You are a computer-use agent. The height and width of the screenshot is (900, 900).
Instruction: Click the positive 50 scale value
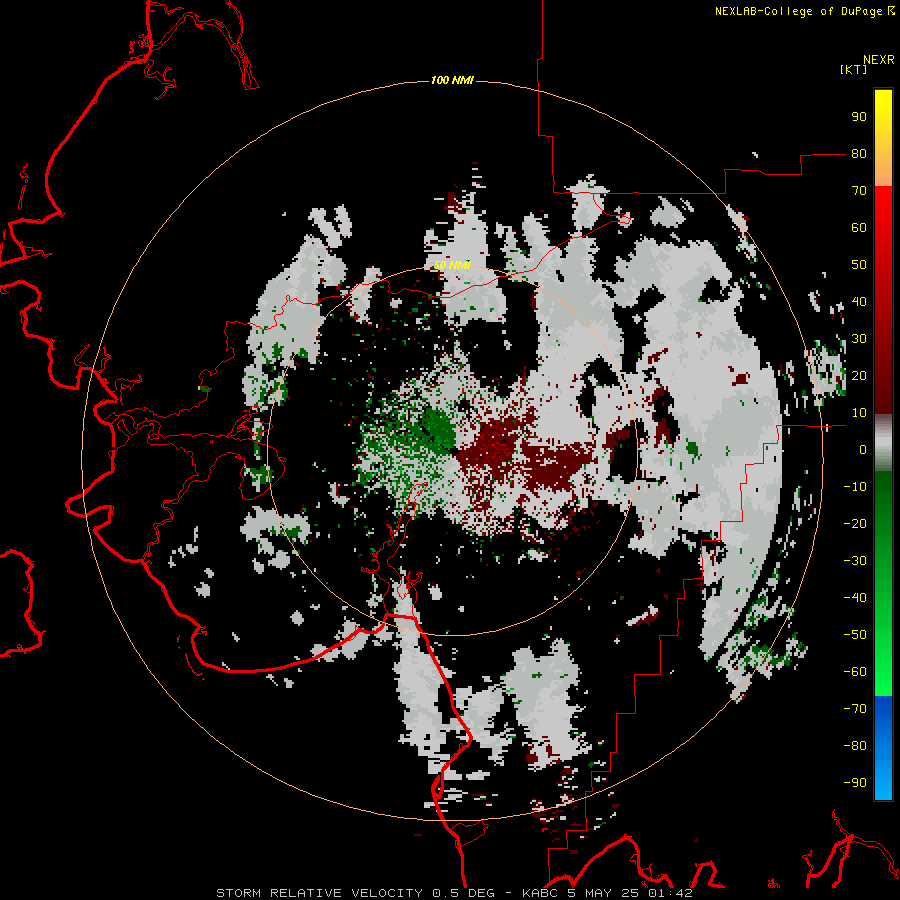point(859,265)
